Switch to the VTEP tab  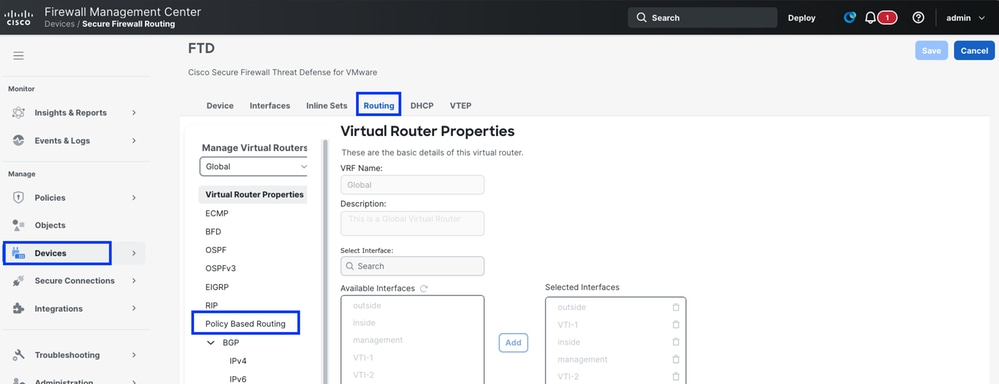(461, 106)
